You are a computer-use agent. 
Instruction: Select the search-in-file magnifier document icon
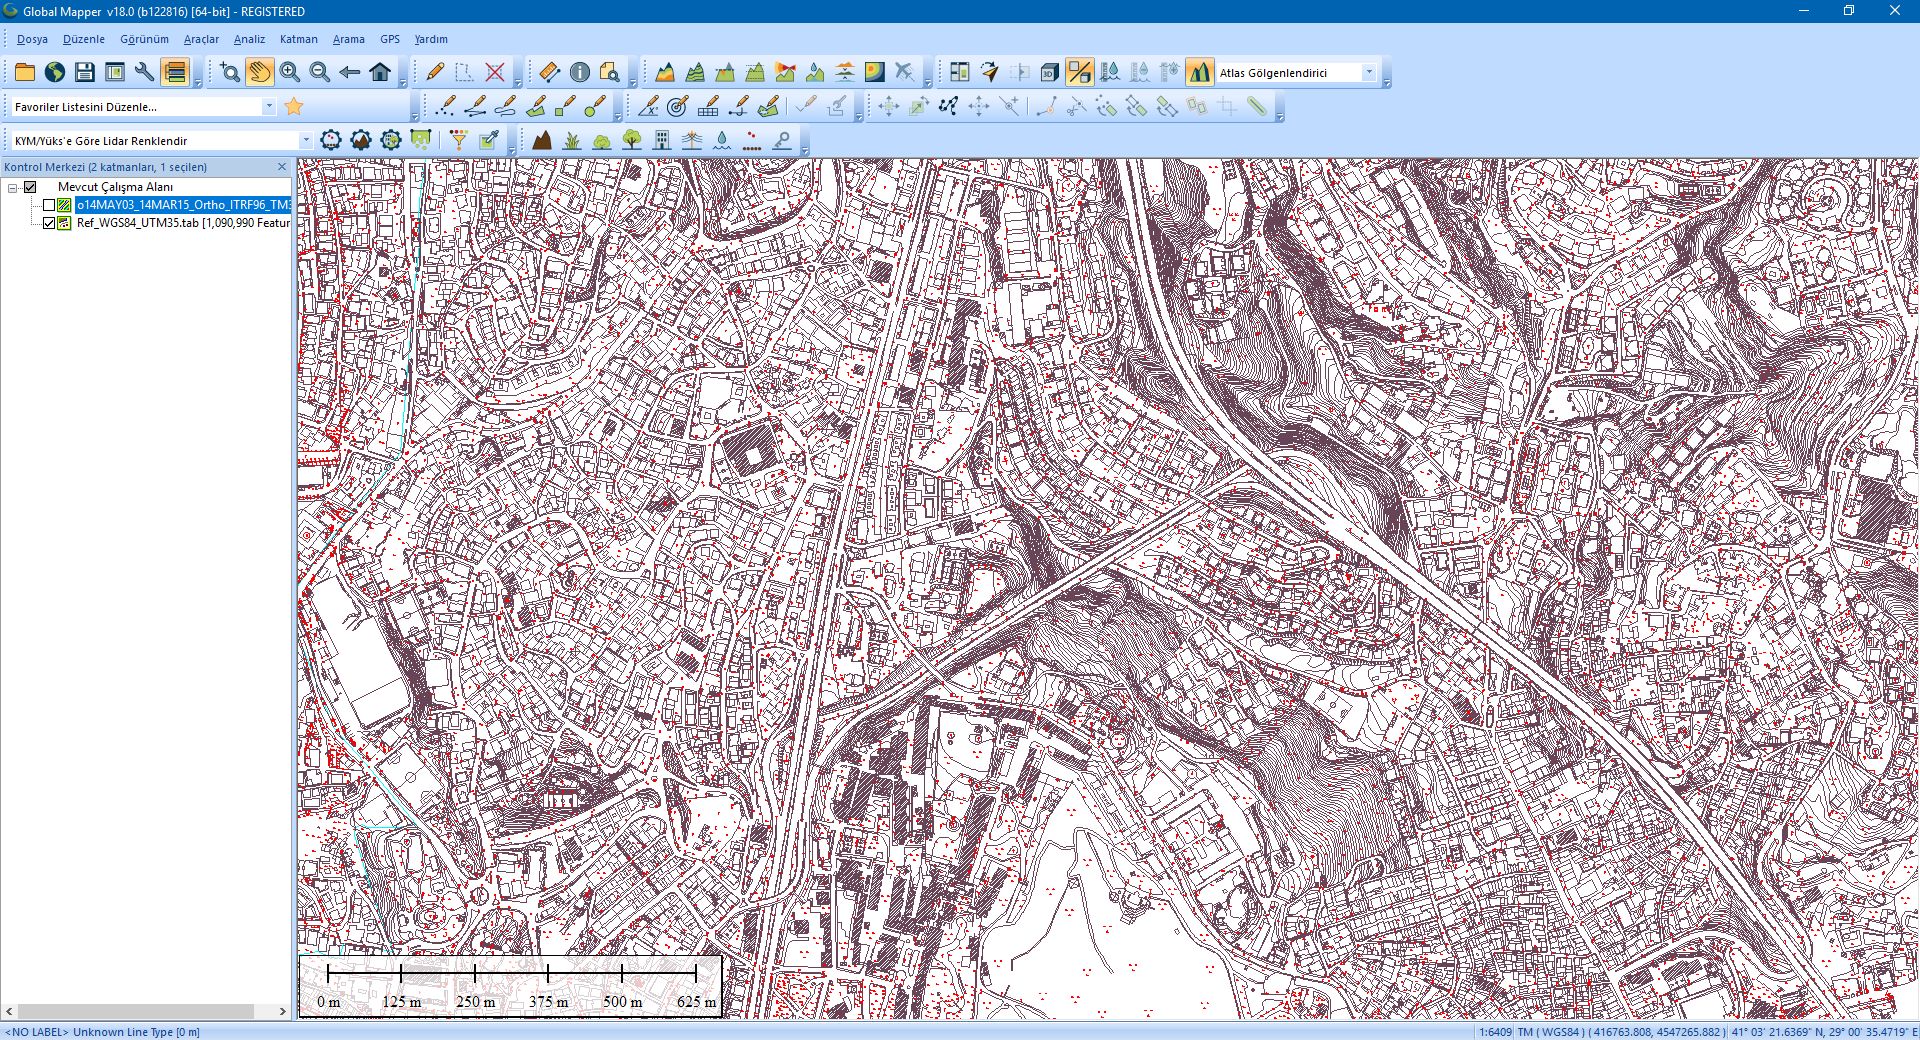click(610, 72)
